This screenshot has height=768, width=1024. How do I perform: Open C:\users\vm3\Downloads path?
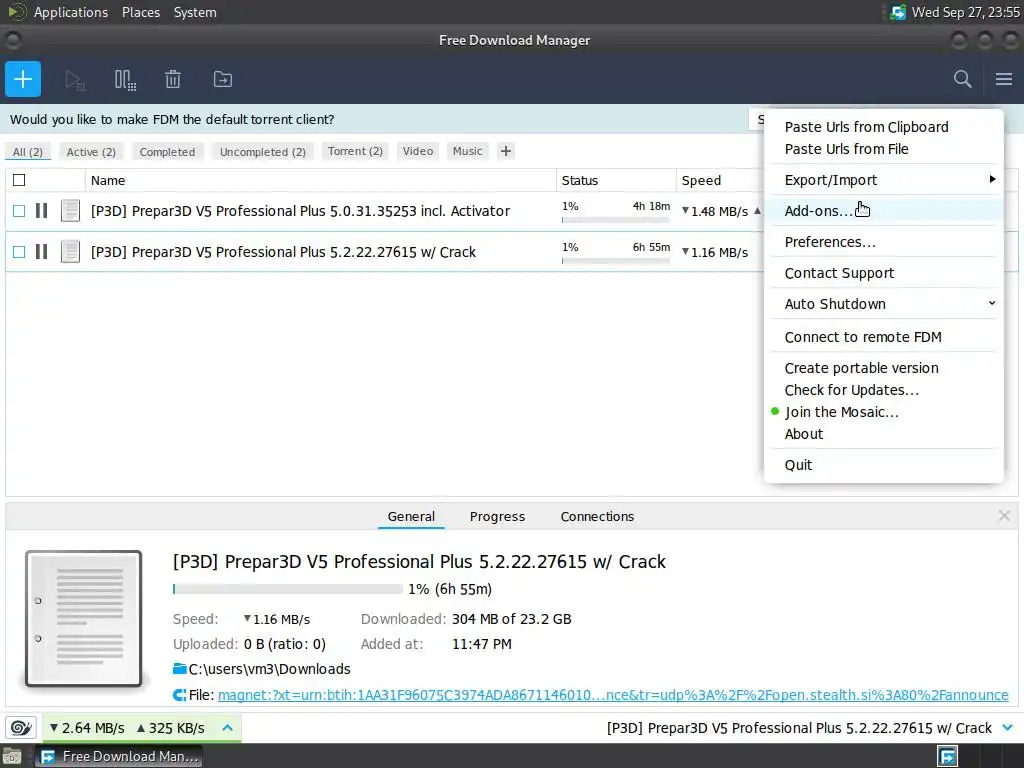(x=269, y=669)
